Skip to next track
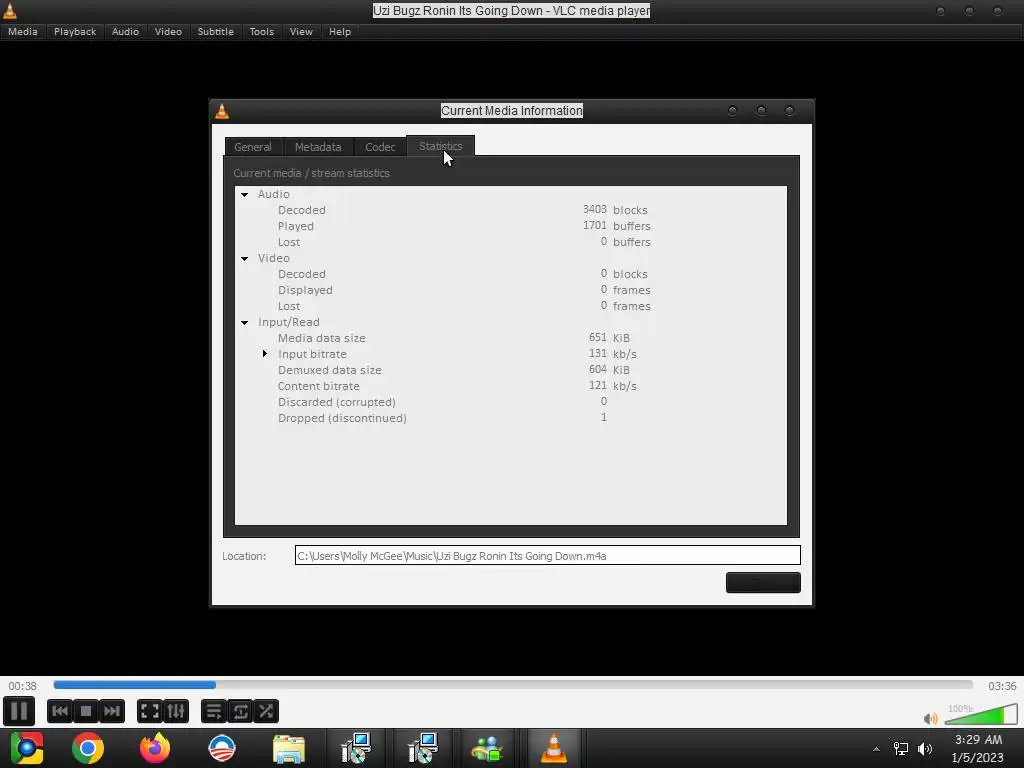The image size is (1024, 768). (112, 711)
